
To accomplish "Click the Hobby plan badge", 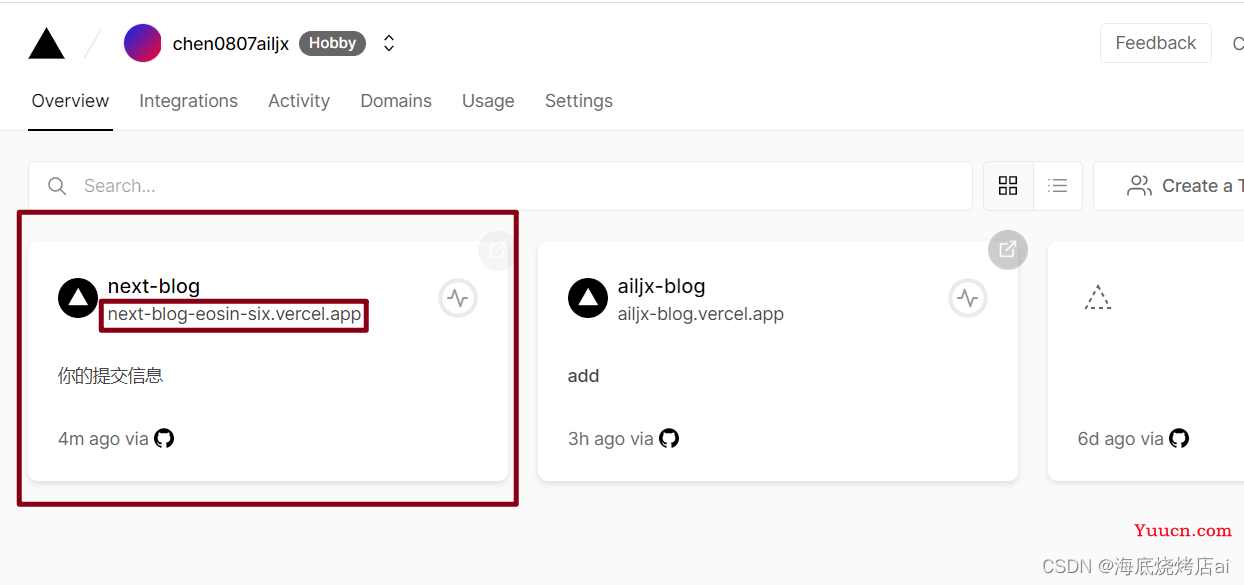I will point(332,43).
